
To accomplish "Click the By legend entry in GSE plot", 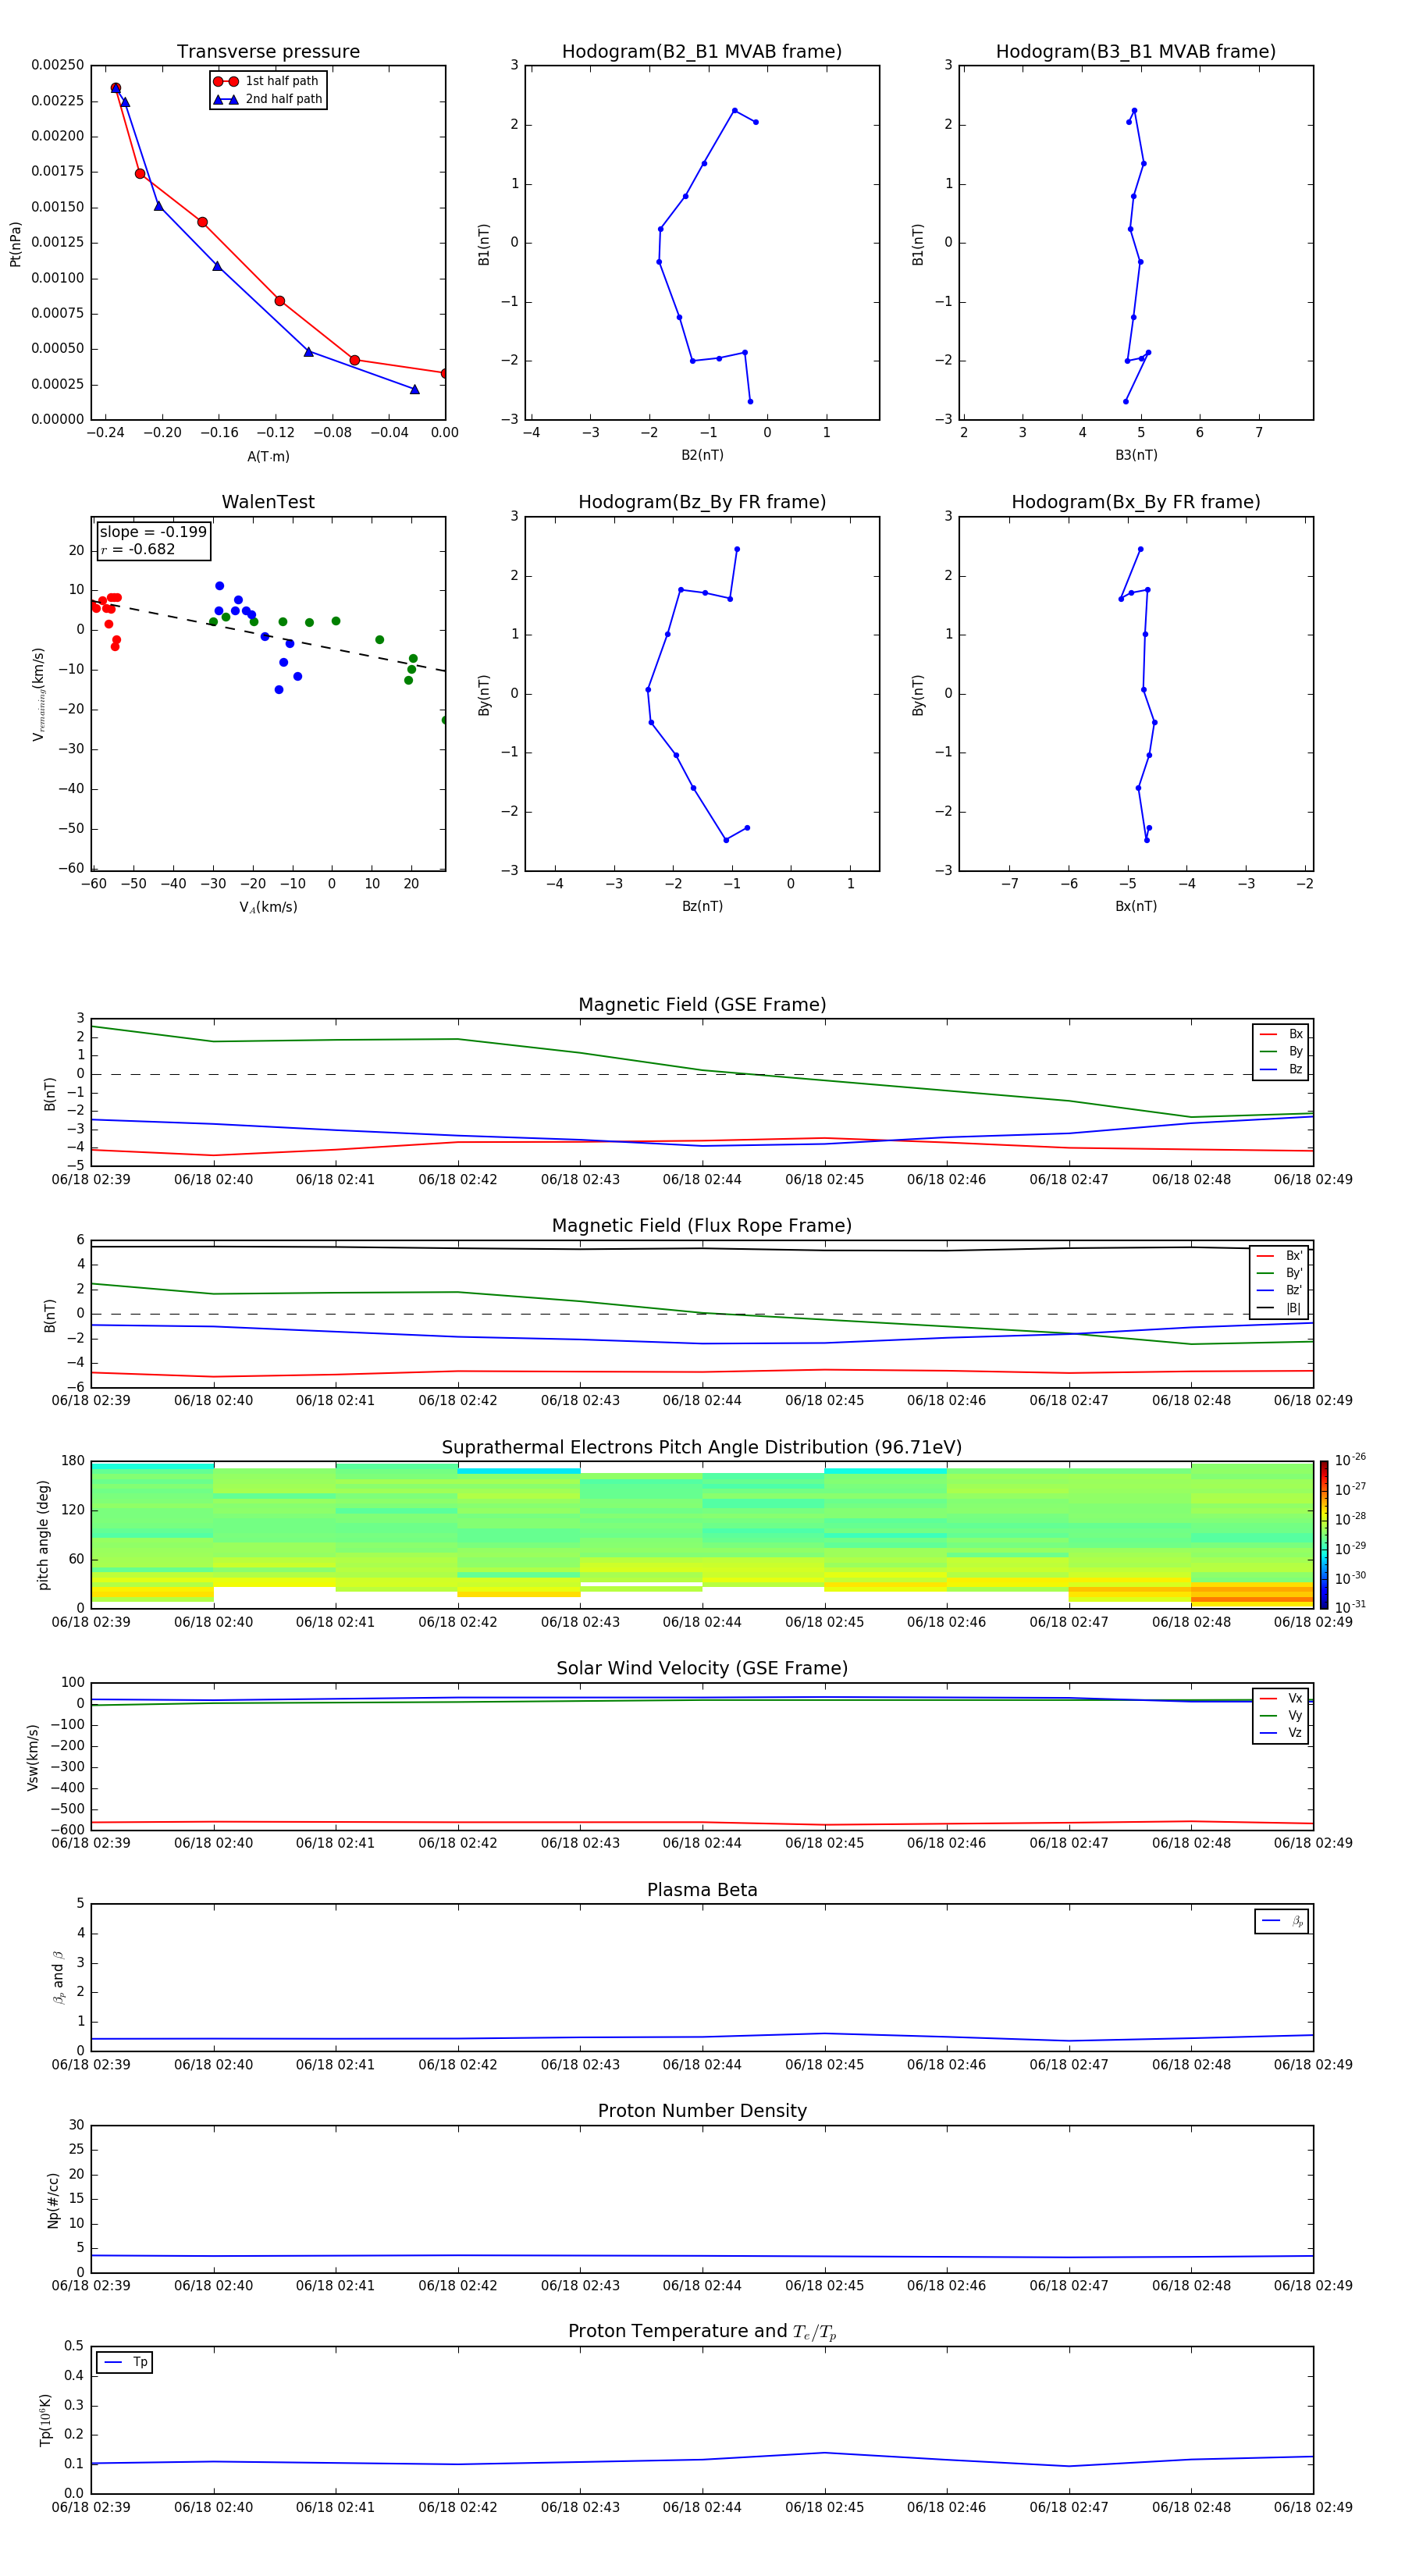I will pyautogui.click(x=1281, y=1051).
